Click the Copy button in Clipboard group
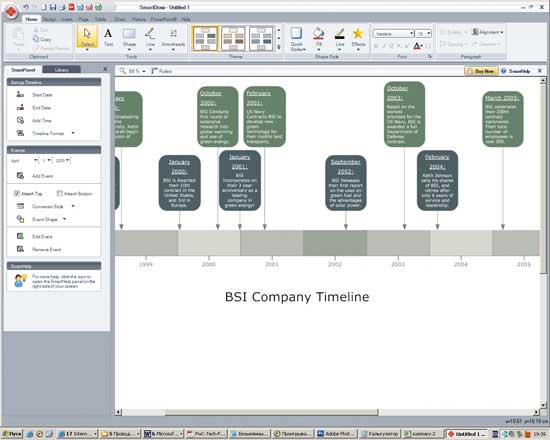 (42, 39)
